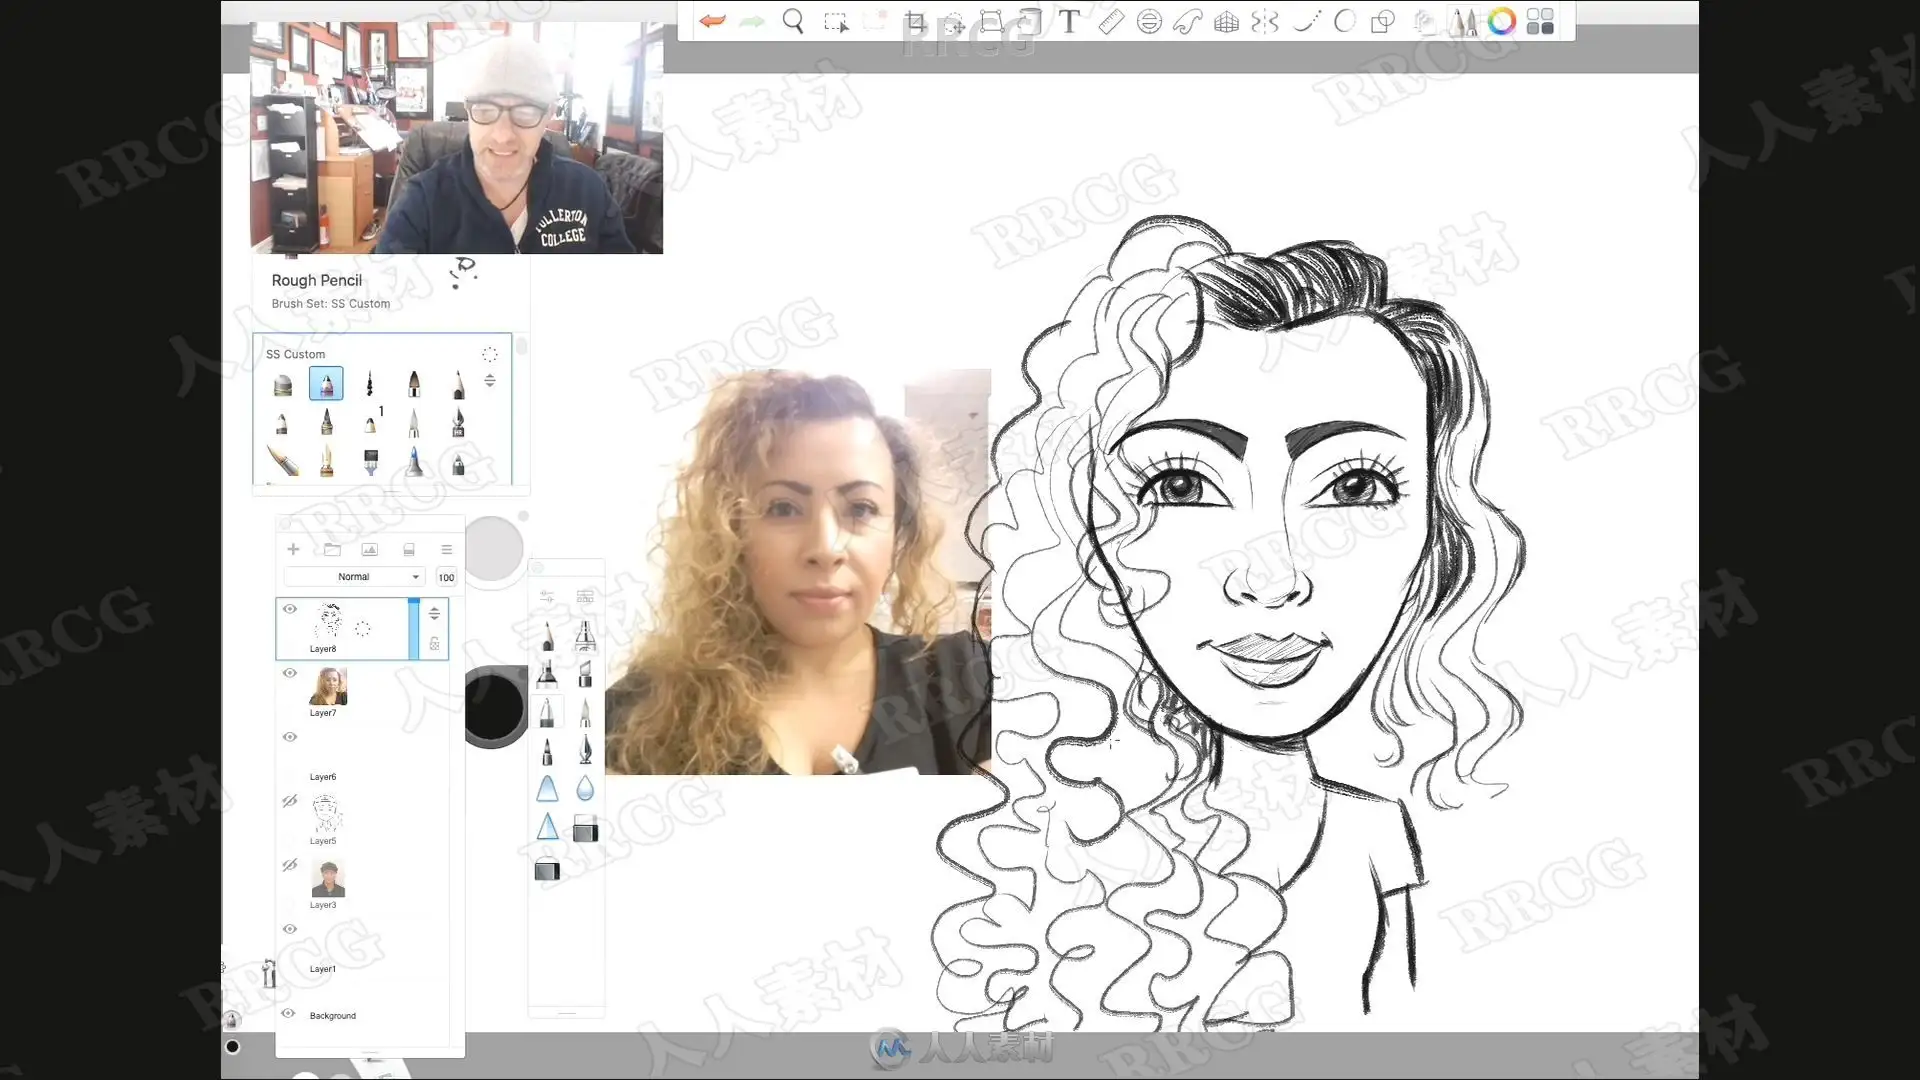
Task: Open the Perspective guides tool
Action: point(1226,22)
